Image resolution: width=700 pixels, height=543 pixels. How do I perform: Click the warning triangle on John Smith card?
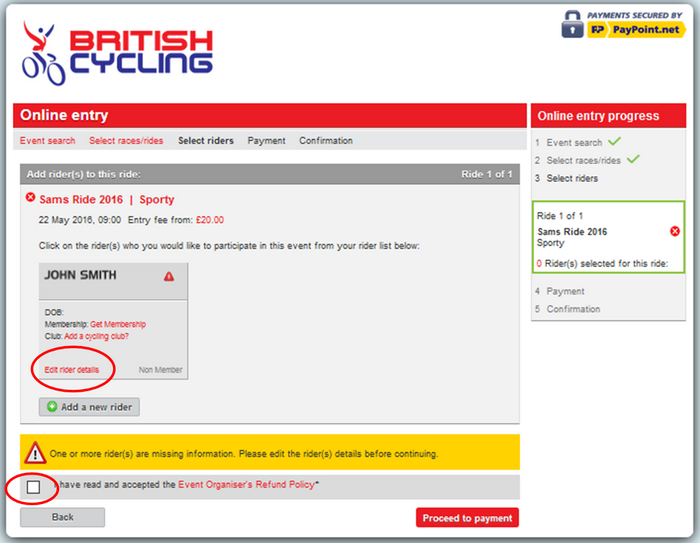pyautogui.click(x=169, y=276)
